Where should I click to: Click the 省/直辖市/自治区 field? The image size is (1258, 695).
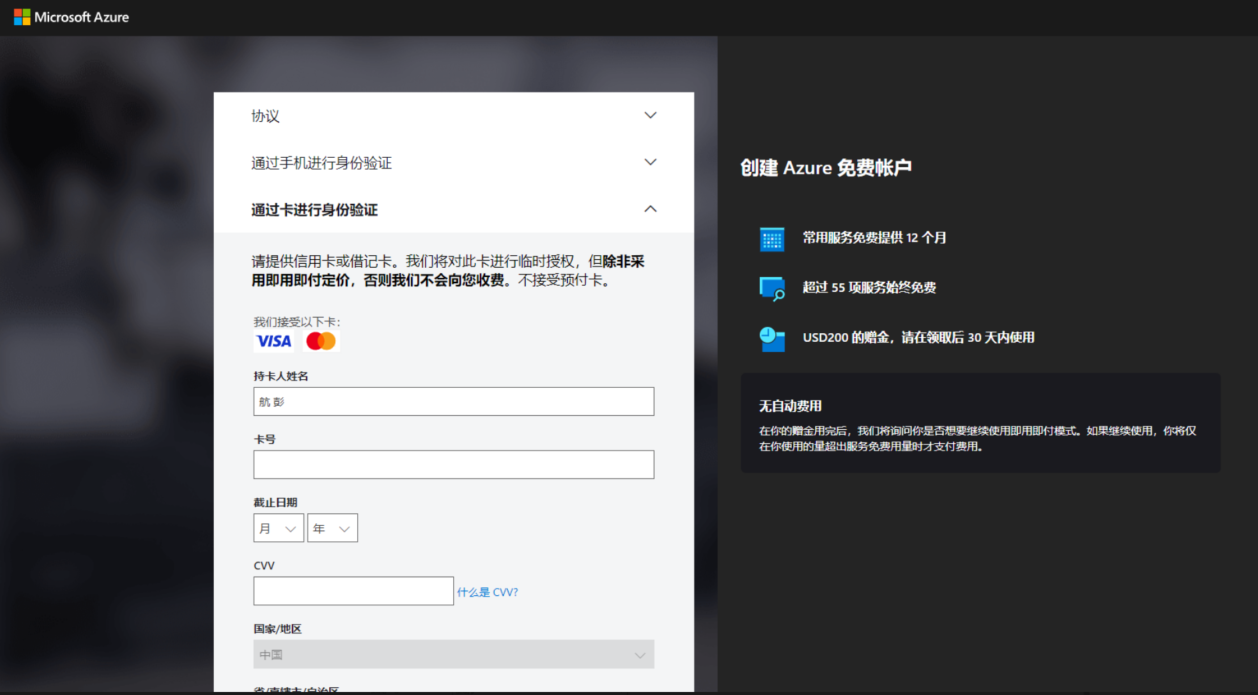point(453,690)
